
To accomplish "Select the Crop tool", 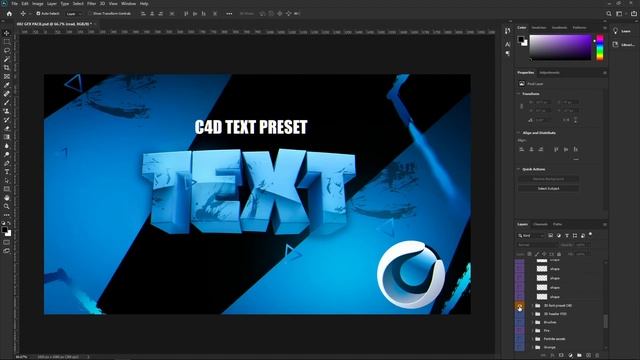I will tap(7, 68).
